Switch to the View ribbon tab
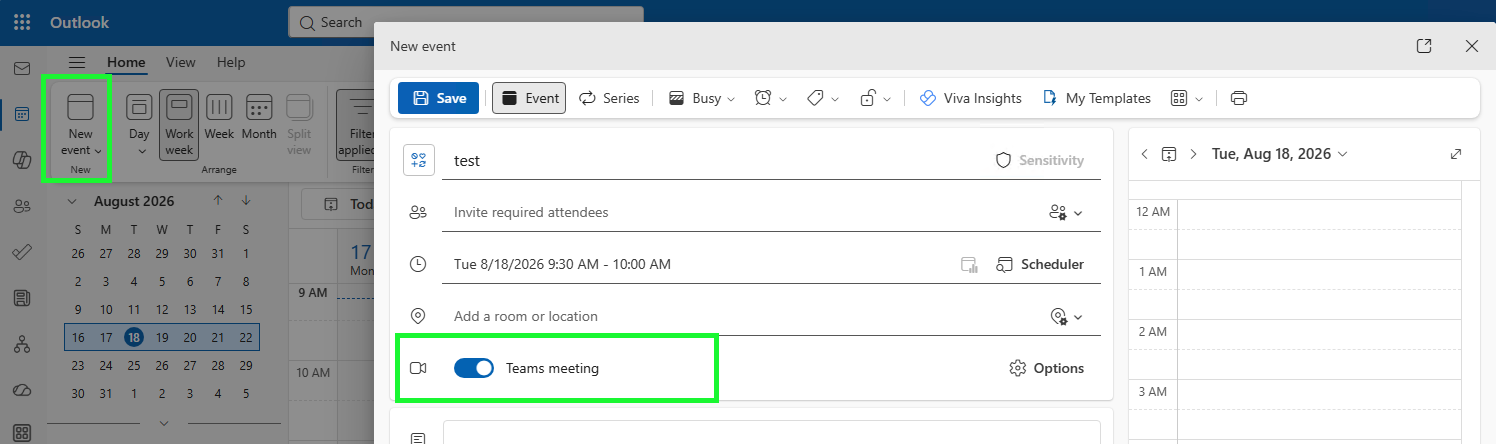1496x444 pixels. (181, 62)
